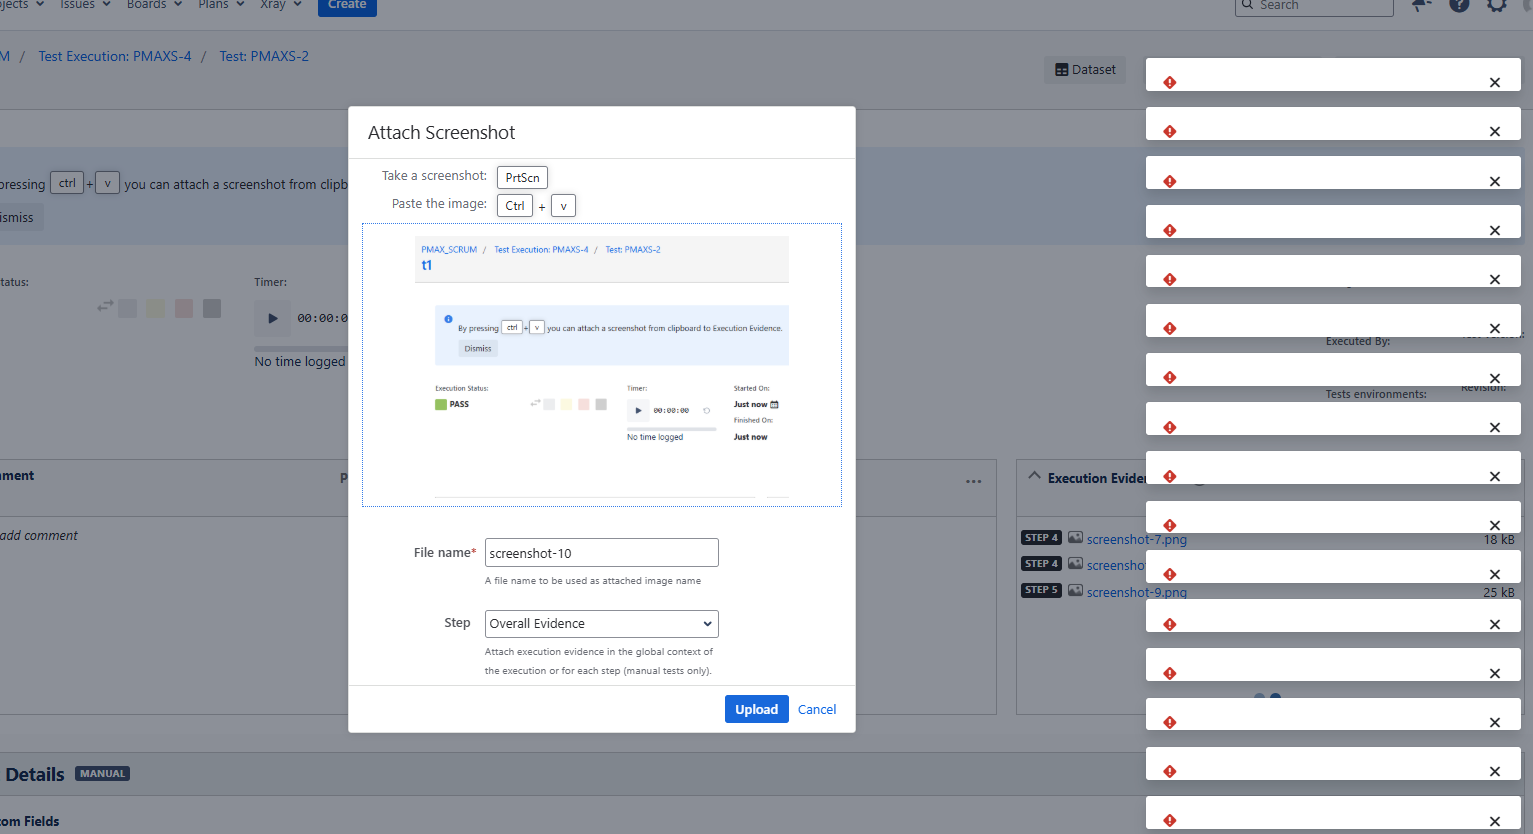Click the MANUAL badge next to Details
The height and width of the screenshot is (834, 1533).
click(x=103, y=774)
